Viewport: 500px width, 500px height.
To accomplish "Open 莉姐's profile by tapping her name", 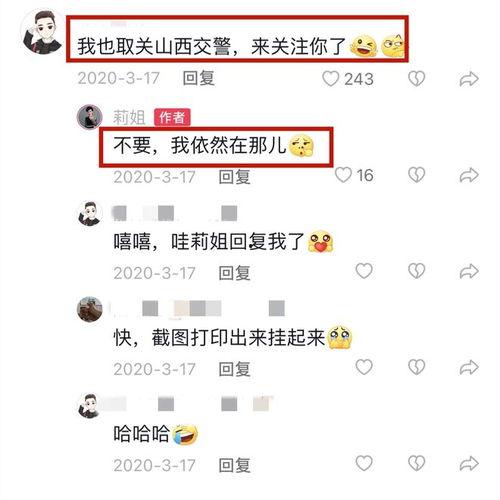I will coord(129,118).
